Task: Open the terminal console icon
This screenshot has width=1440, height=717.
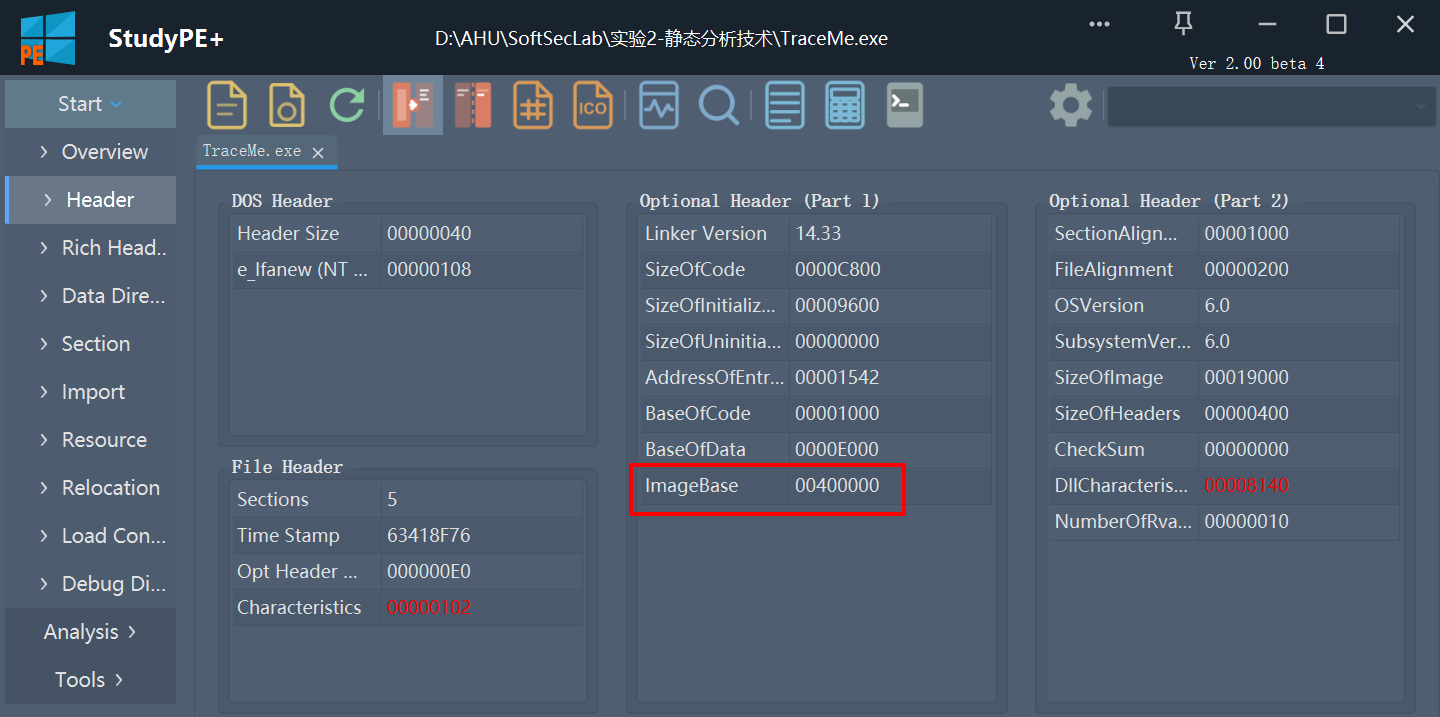Action: tap(905, 105)
